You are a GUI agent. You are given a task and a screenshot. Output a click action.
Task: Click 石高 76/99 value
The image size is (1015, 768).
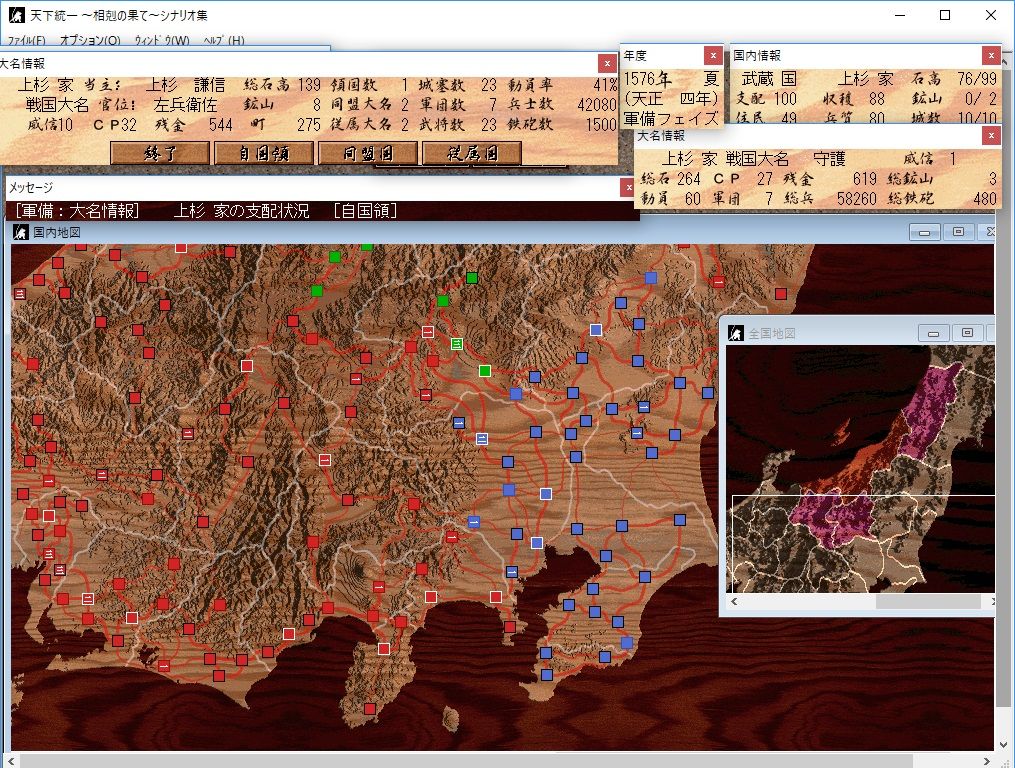977,79
